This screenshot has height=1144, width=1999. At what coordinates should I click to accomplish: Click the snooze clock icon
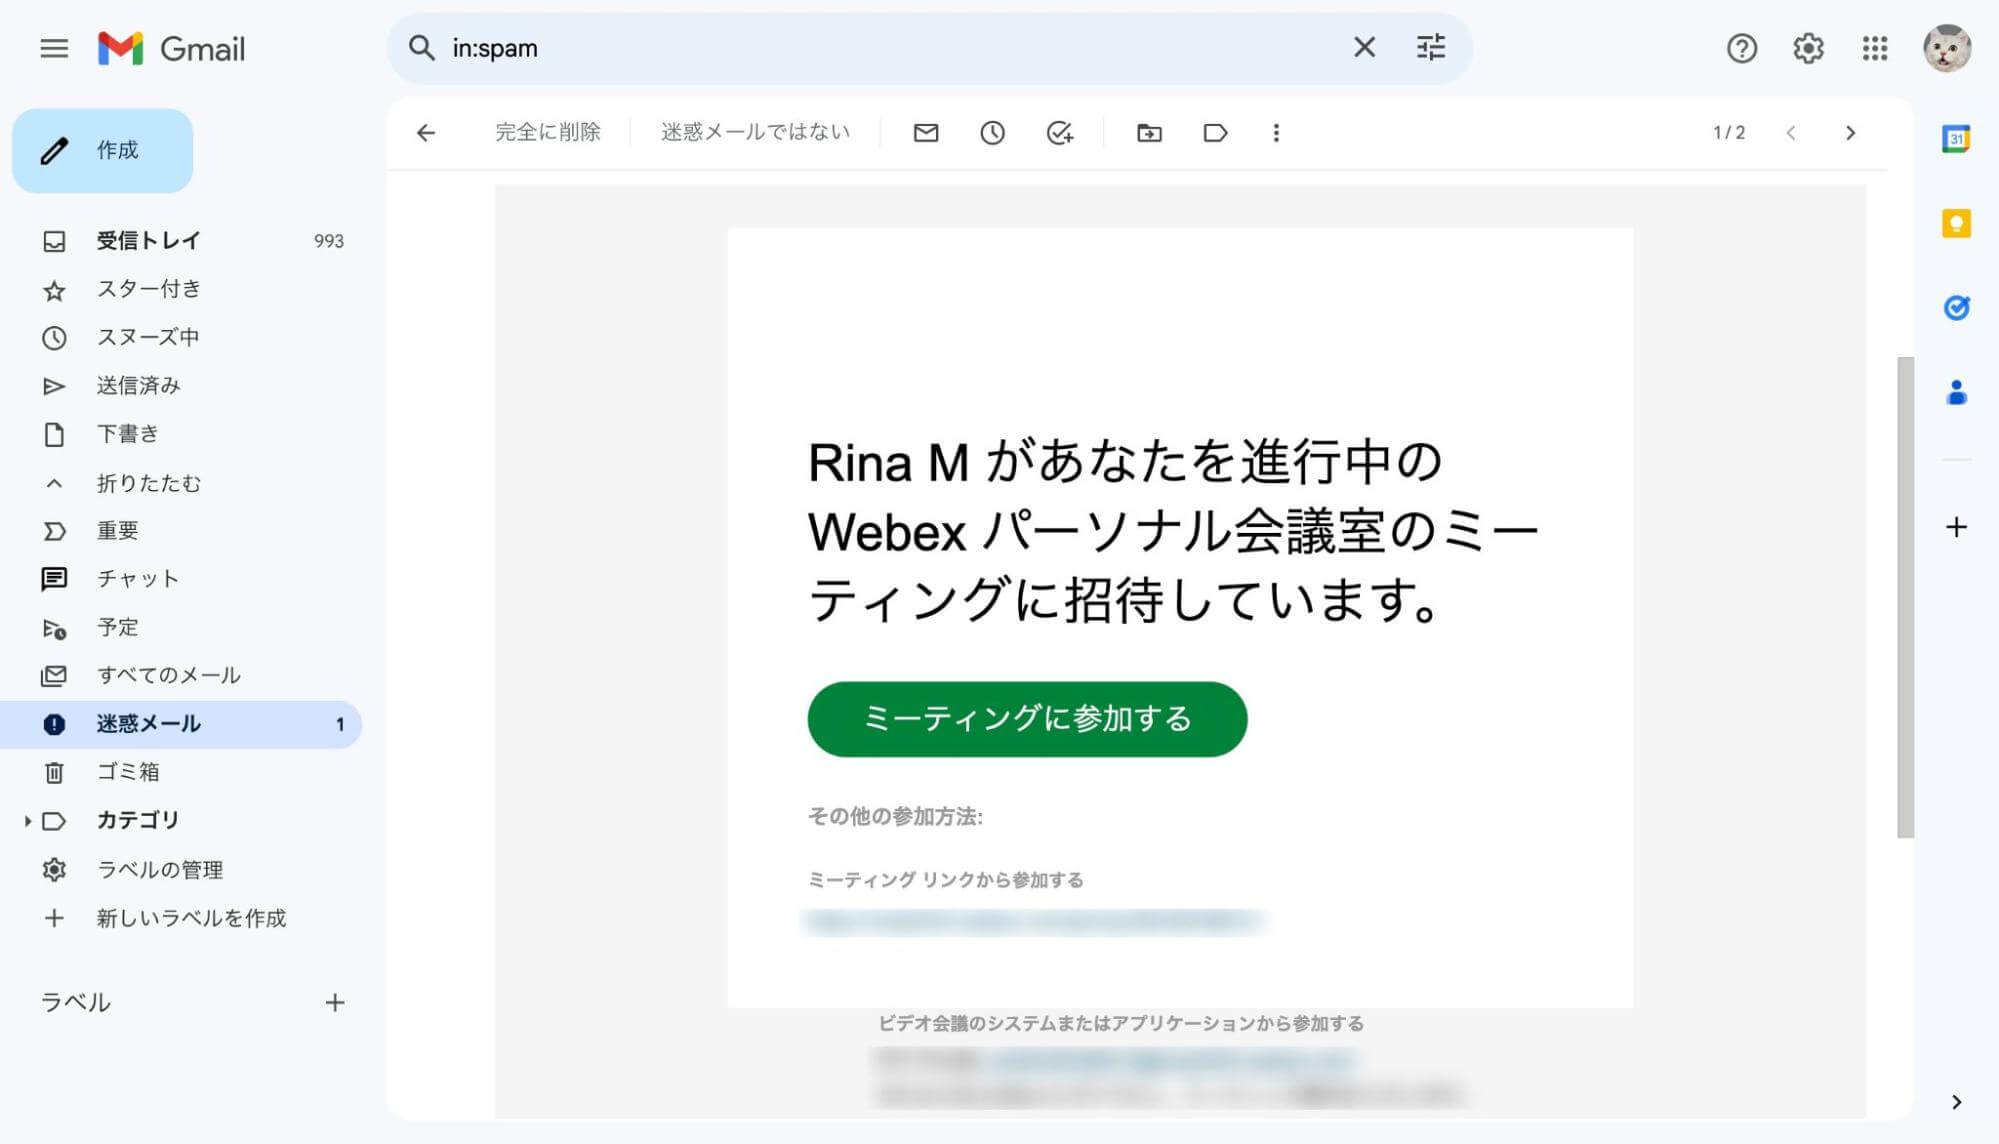(x=993, y=133)
